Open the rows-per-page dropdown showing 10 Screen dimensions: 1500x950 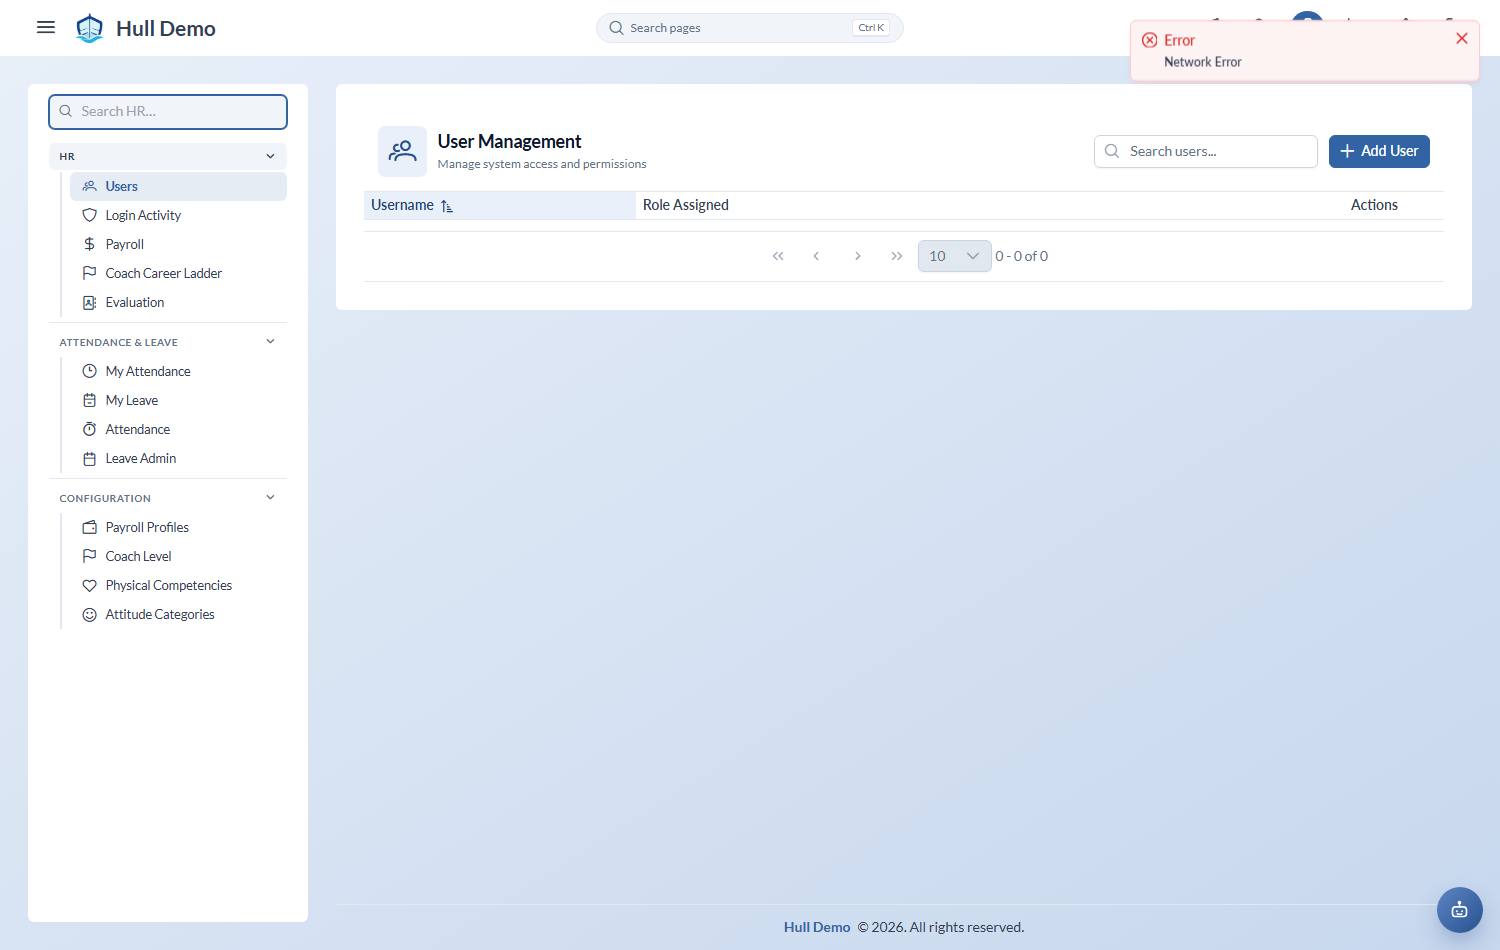coord(955,256)
